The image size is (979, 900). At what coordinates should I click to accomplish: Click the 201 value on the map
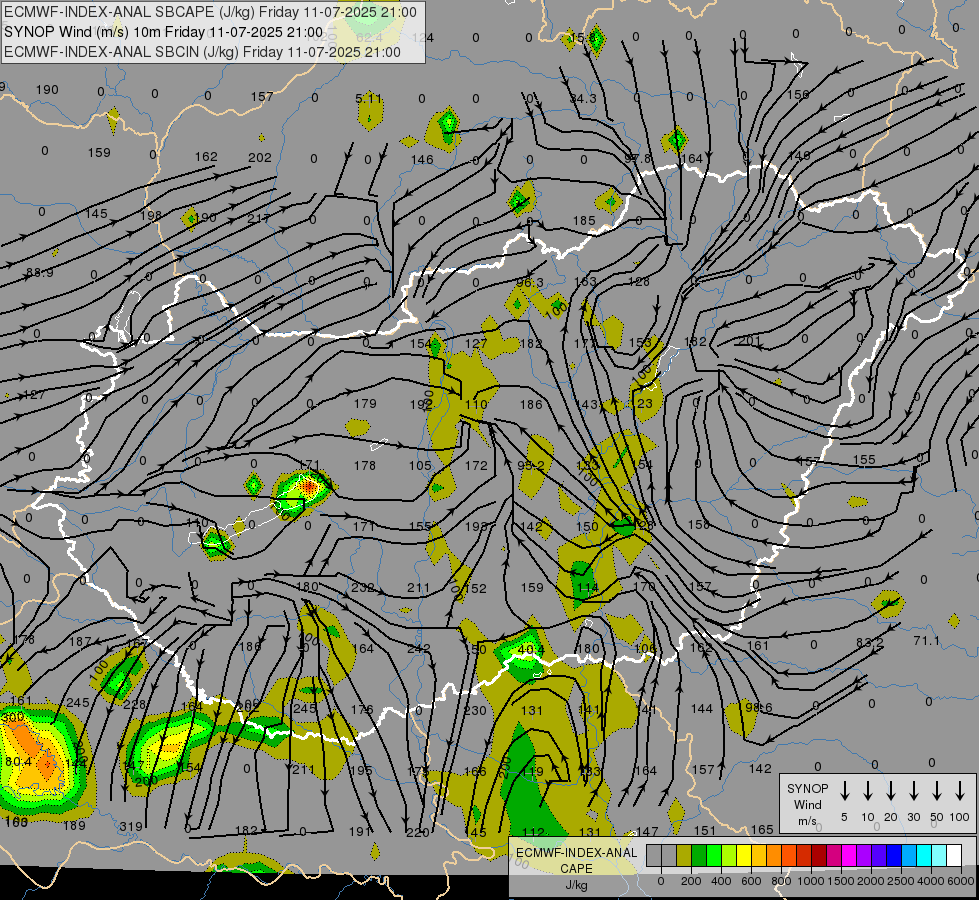click(x=750, y=340)
